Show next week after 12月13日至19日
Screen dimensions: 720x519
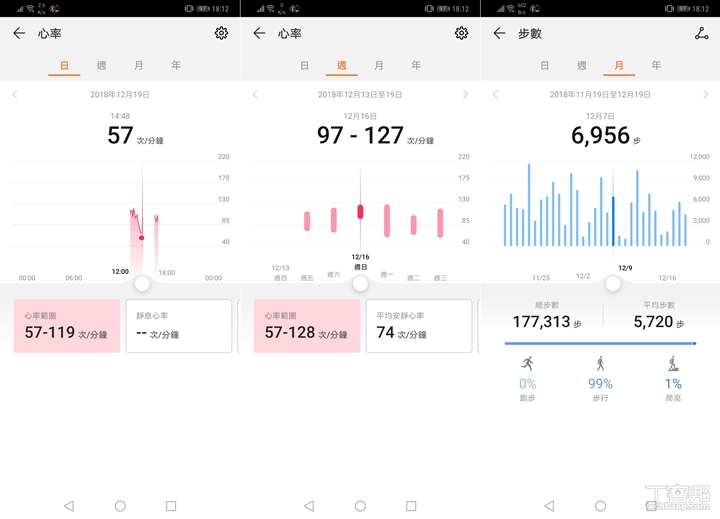tap(465, 94)
